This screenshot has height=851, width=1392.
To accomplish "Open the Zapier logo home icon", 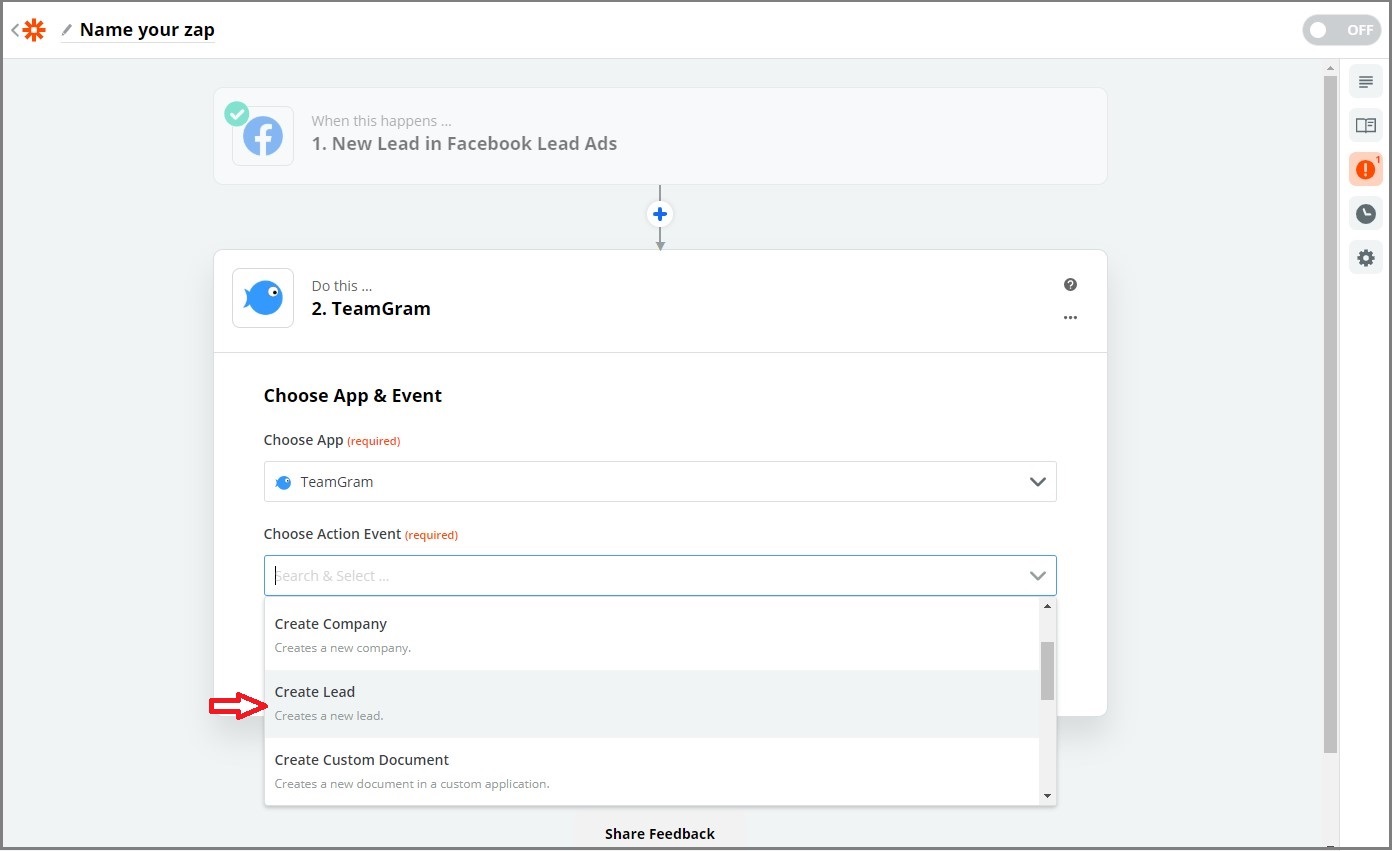I will 34,30.
